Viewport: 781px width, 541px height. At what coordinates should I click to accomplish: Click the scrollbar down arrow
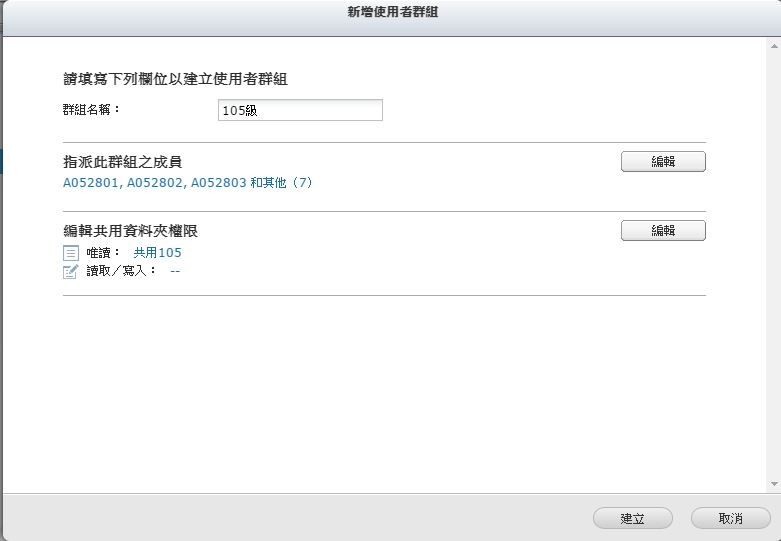pyautogui.click(x=774, y=484)
